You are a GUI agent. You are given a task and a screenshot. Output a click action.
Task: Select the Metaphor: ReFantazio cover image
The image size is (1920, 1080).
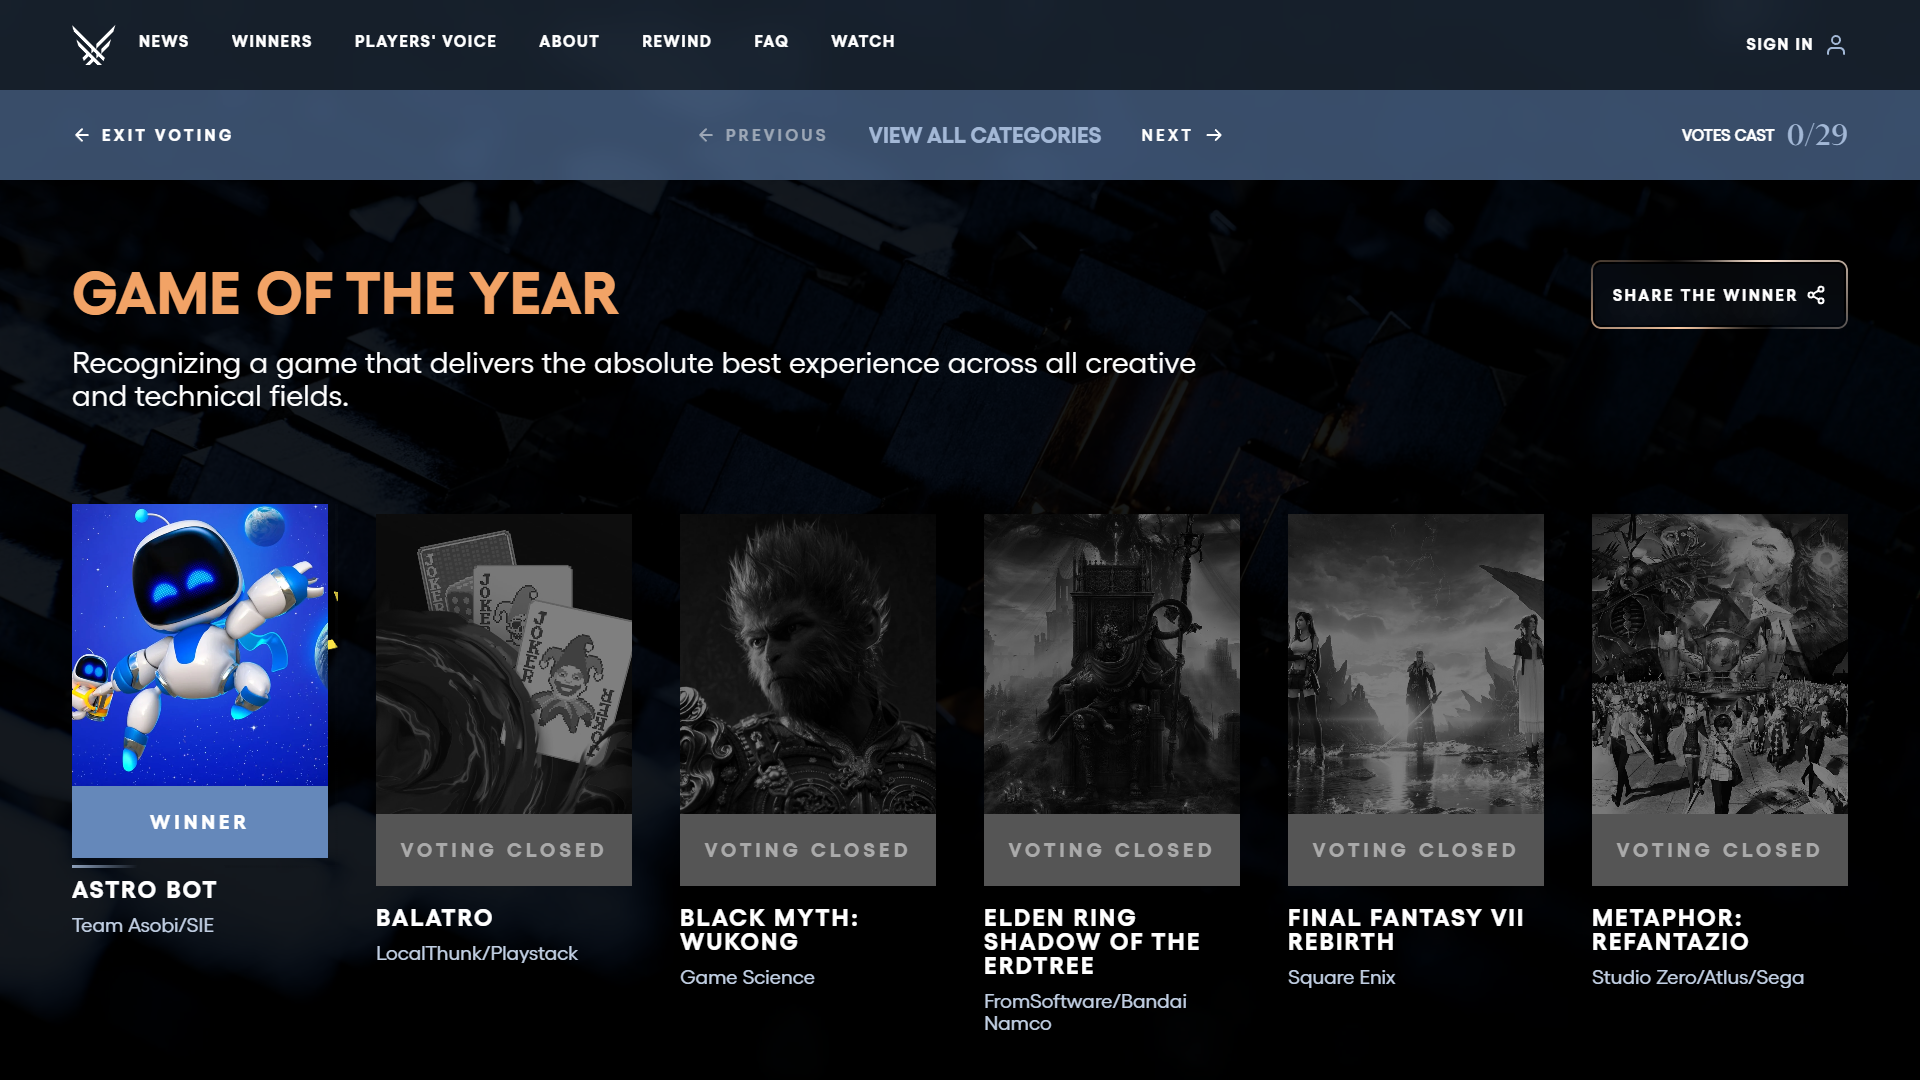[1720, 664]
